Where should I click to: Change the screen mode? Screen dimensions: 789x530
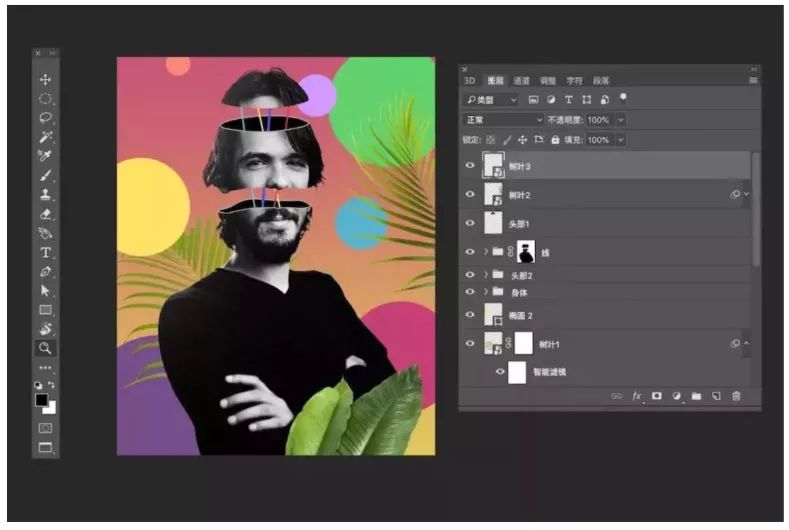click(x=45, y=447)
